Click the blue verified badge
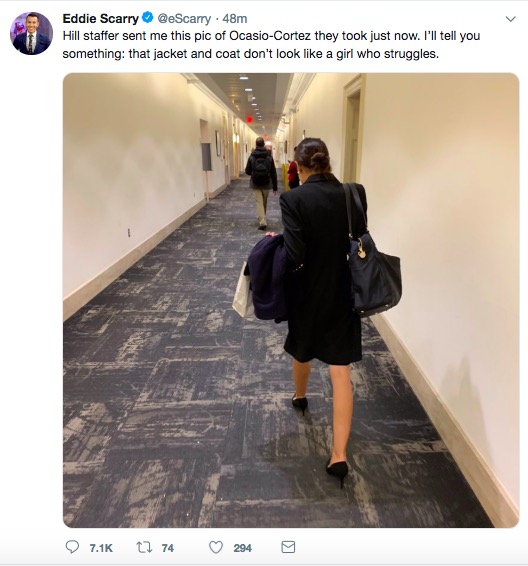This screenshot has height=566, width=528. click(x=148, y=17)
